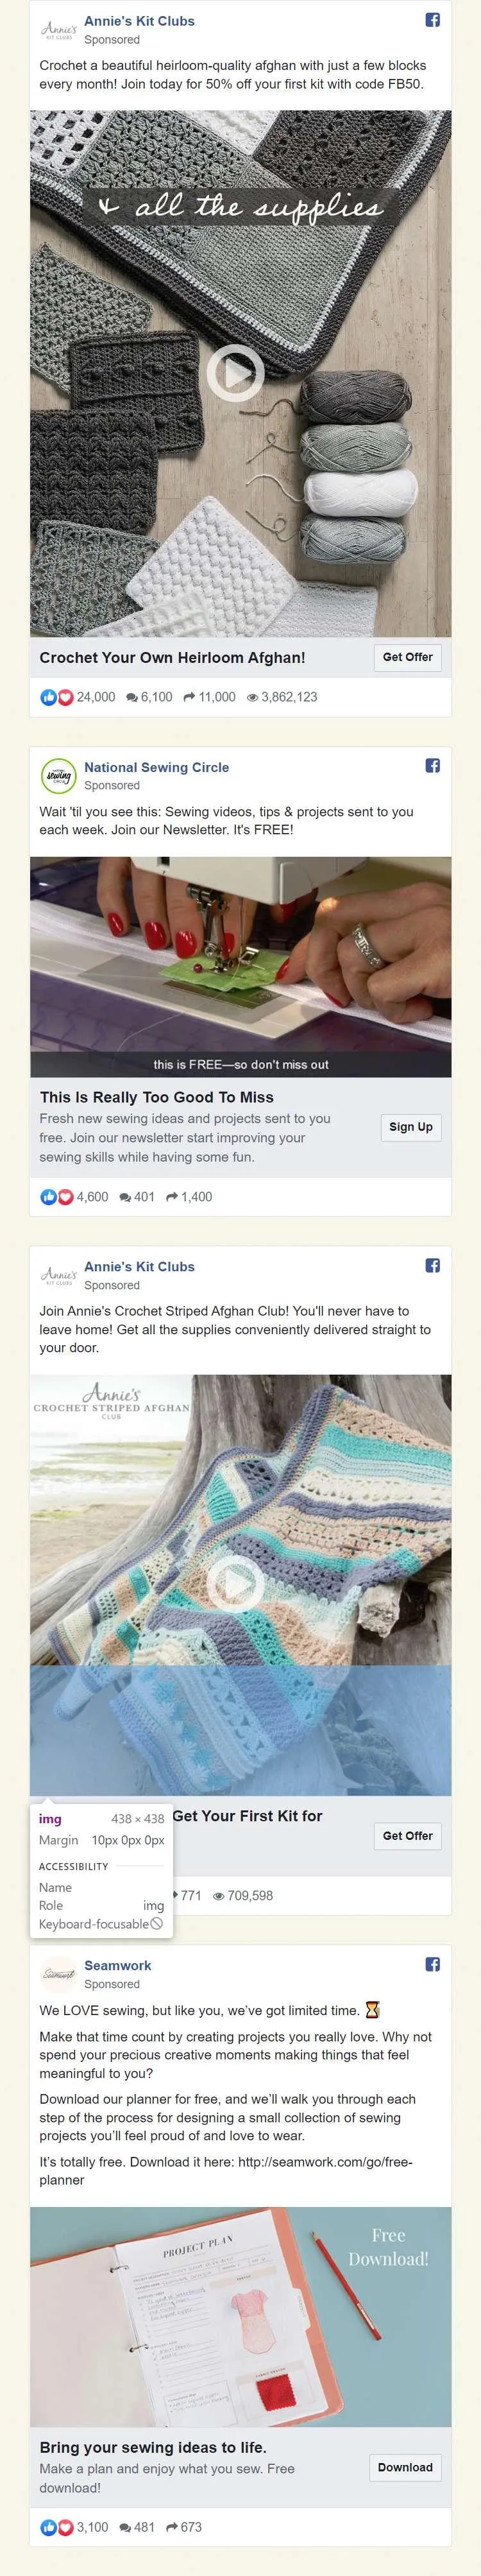Play the Crochet Striped Afghan Club video
481x2576 pixels.
pyautogui.click(x=235, y=1585)
